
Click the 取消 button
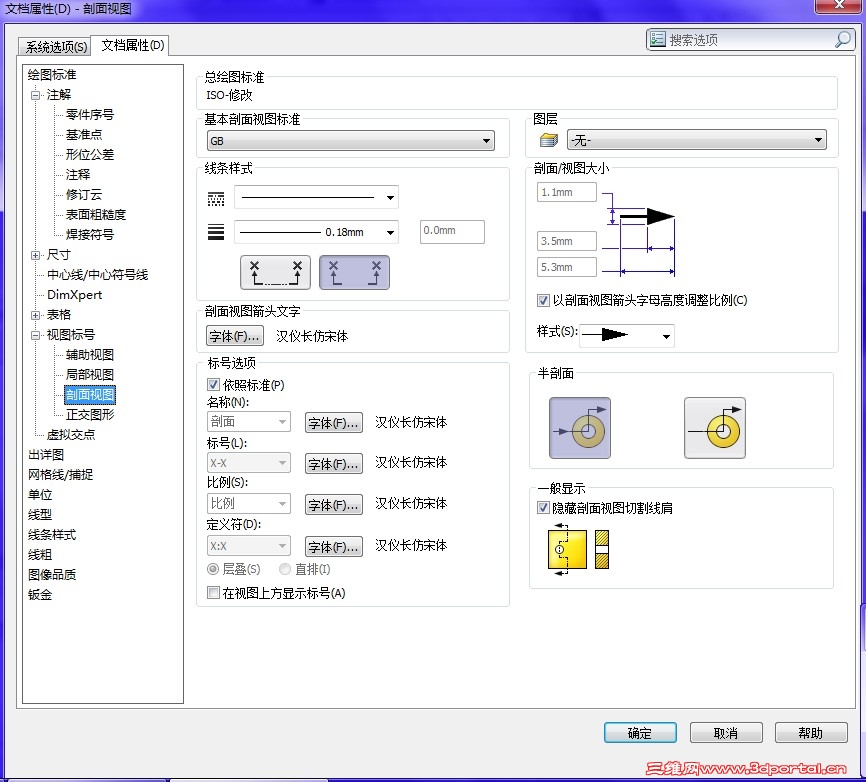click(x=726, y=733)
